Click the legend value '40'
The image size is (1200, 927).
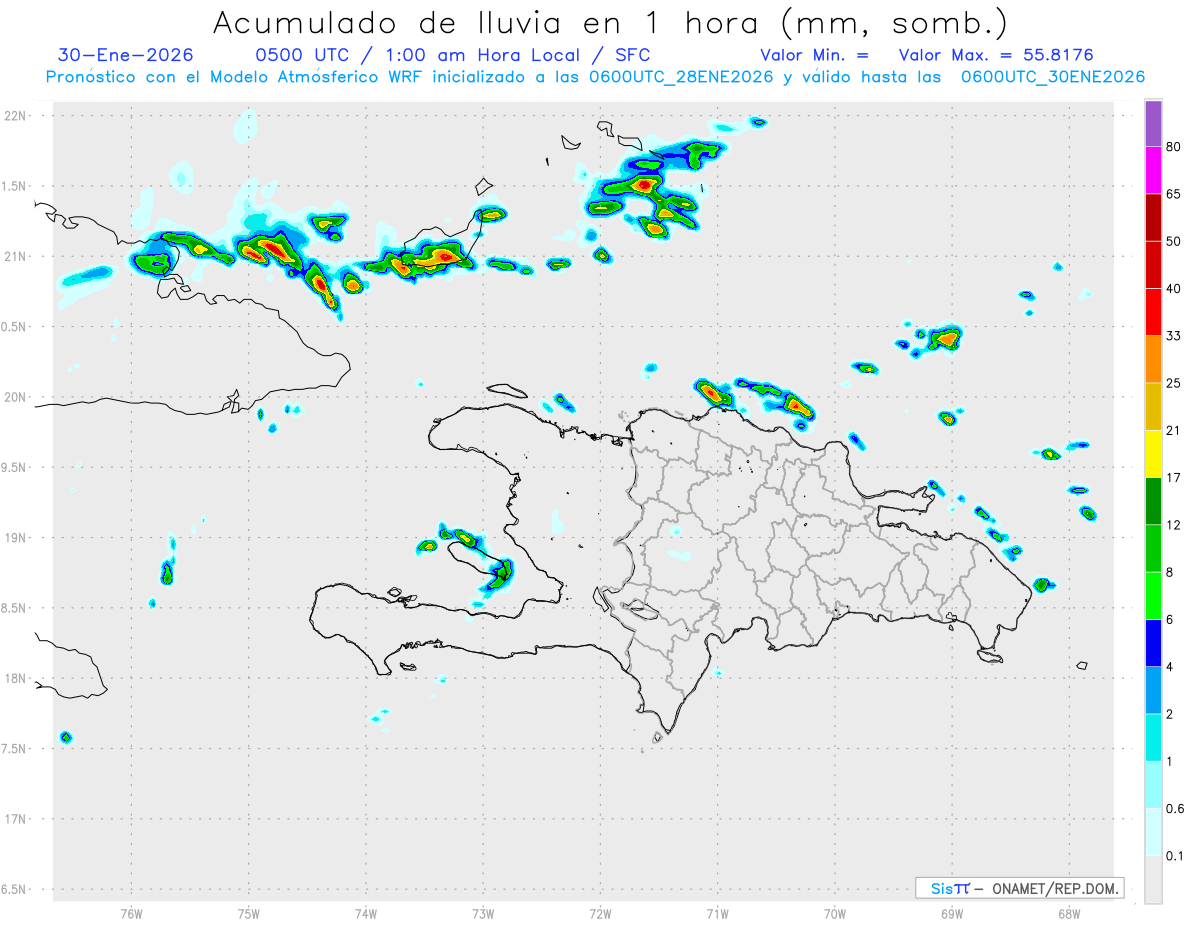click(x=1174, y=289)
